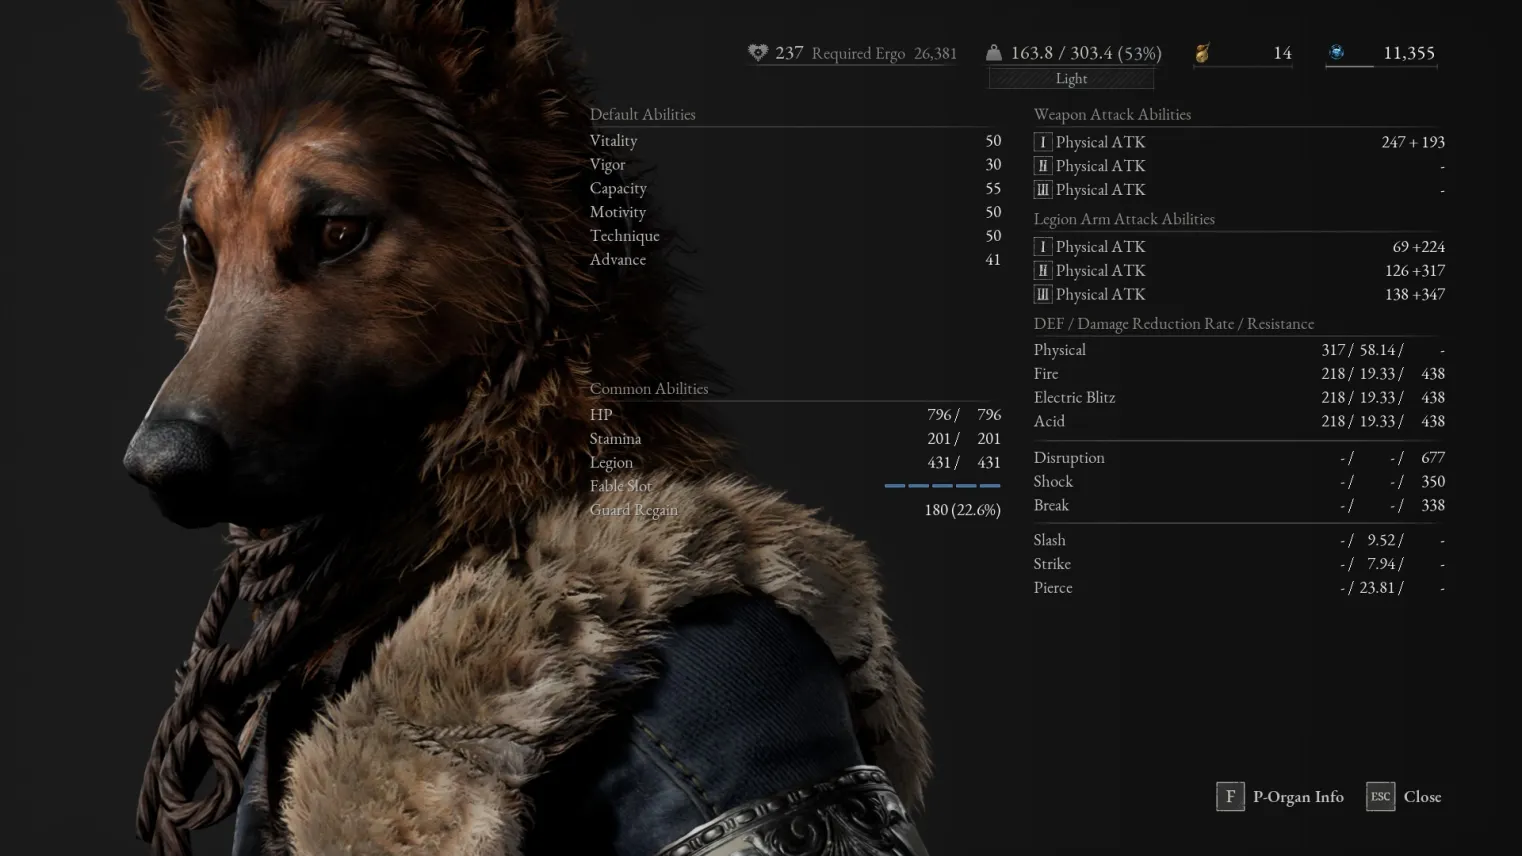Select the Vitality stat label

(613, 141)
